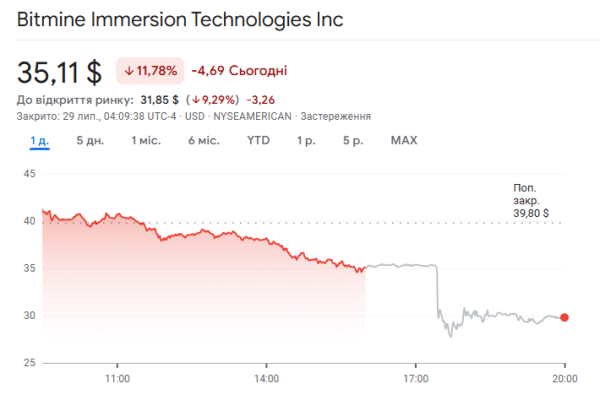Click the -4,69 Сьогодні change text
Image resolution: width=600 pixels, height=400 pixels.
(240, 71)
